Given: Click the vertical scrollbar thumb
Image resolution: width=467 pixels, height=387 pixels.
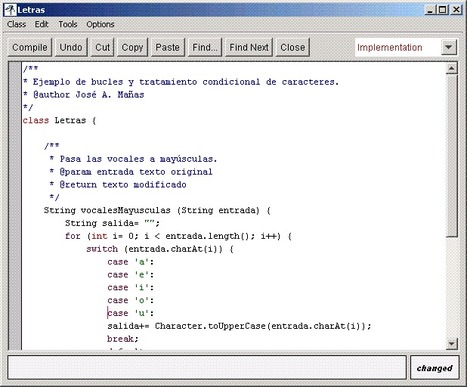Looking at the screenshot, I should click(x=451, y=156).
